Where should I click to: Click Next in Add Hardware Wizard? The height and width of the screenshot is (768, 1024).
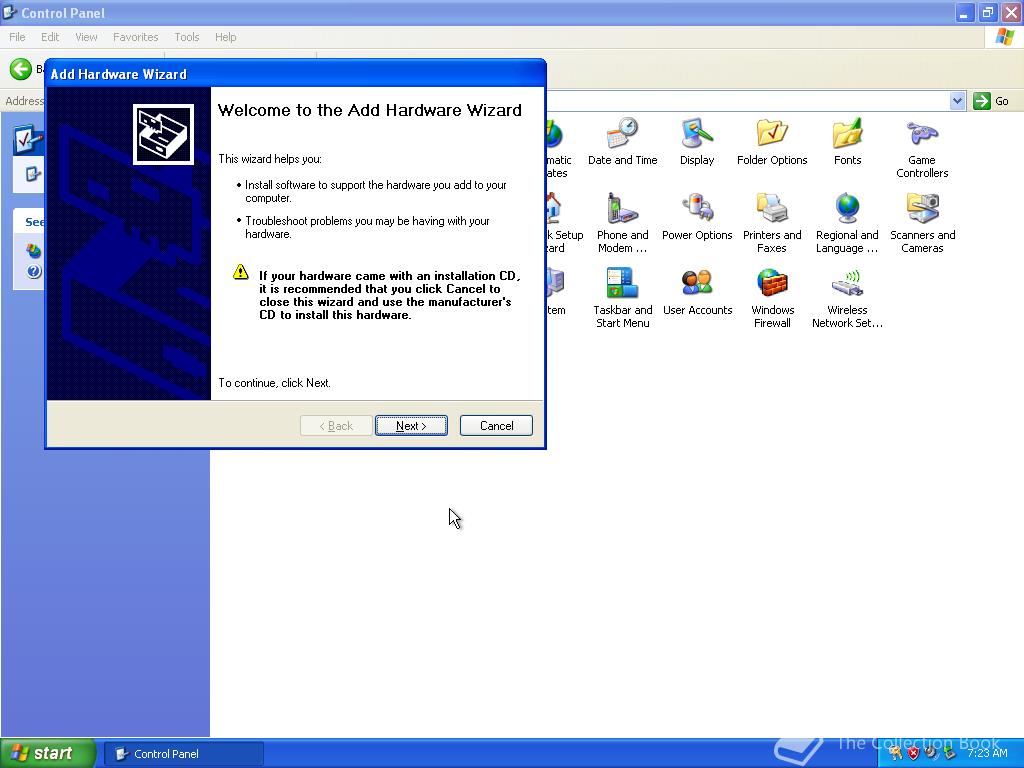click(411, 426)
